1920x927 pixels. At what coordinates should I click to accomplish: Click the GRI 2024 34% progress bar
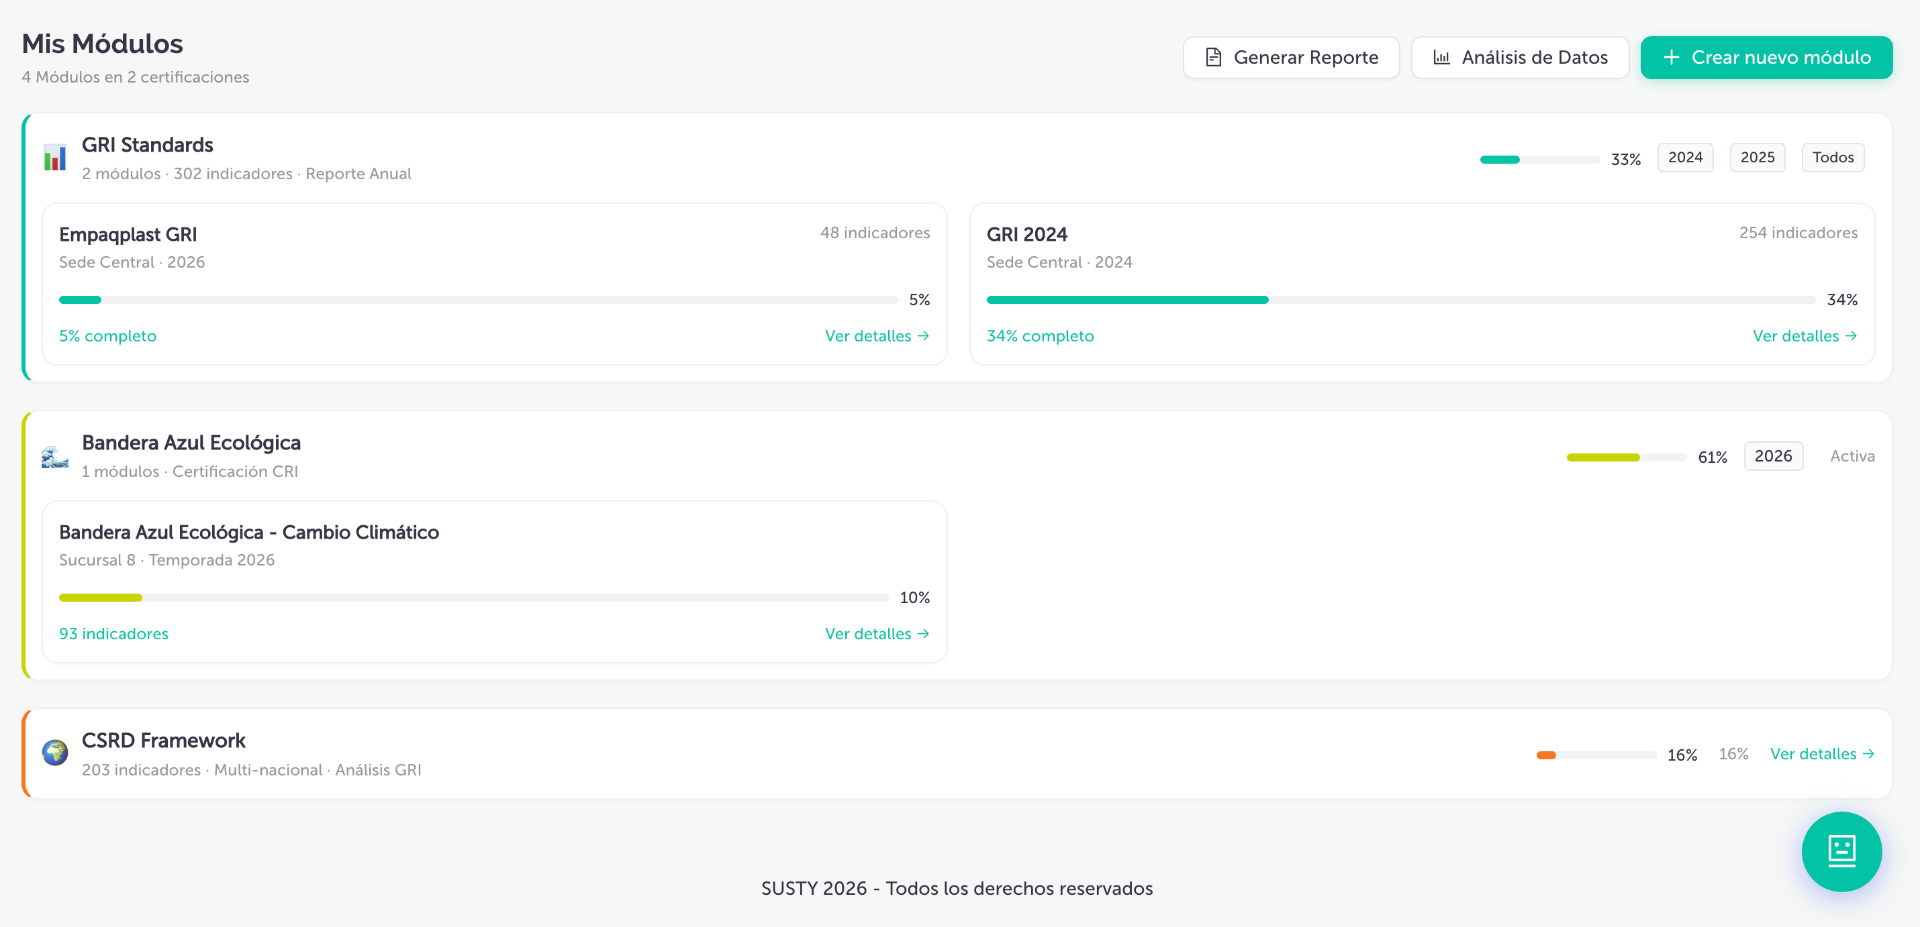pyautogui.click(x=1401, y=300)
